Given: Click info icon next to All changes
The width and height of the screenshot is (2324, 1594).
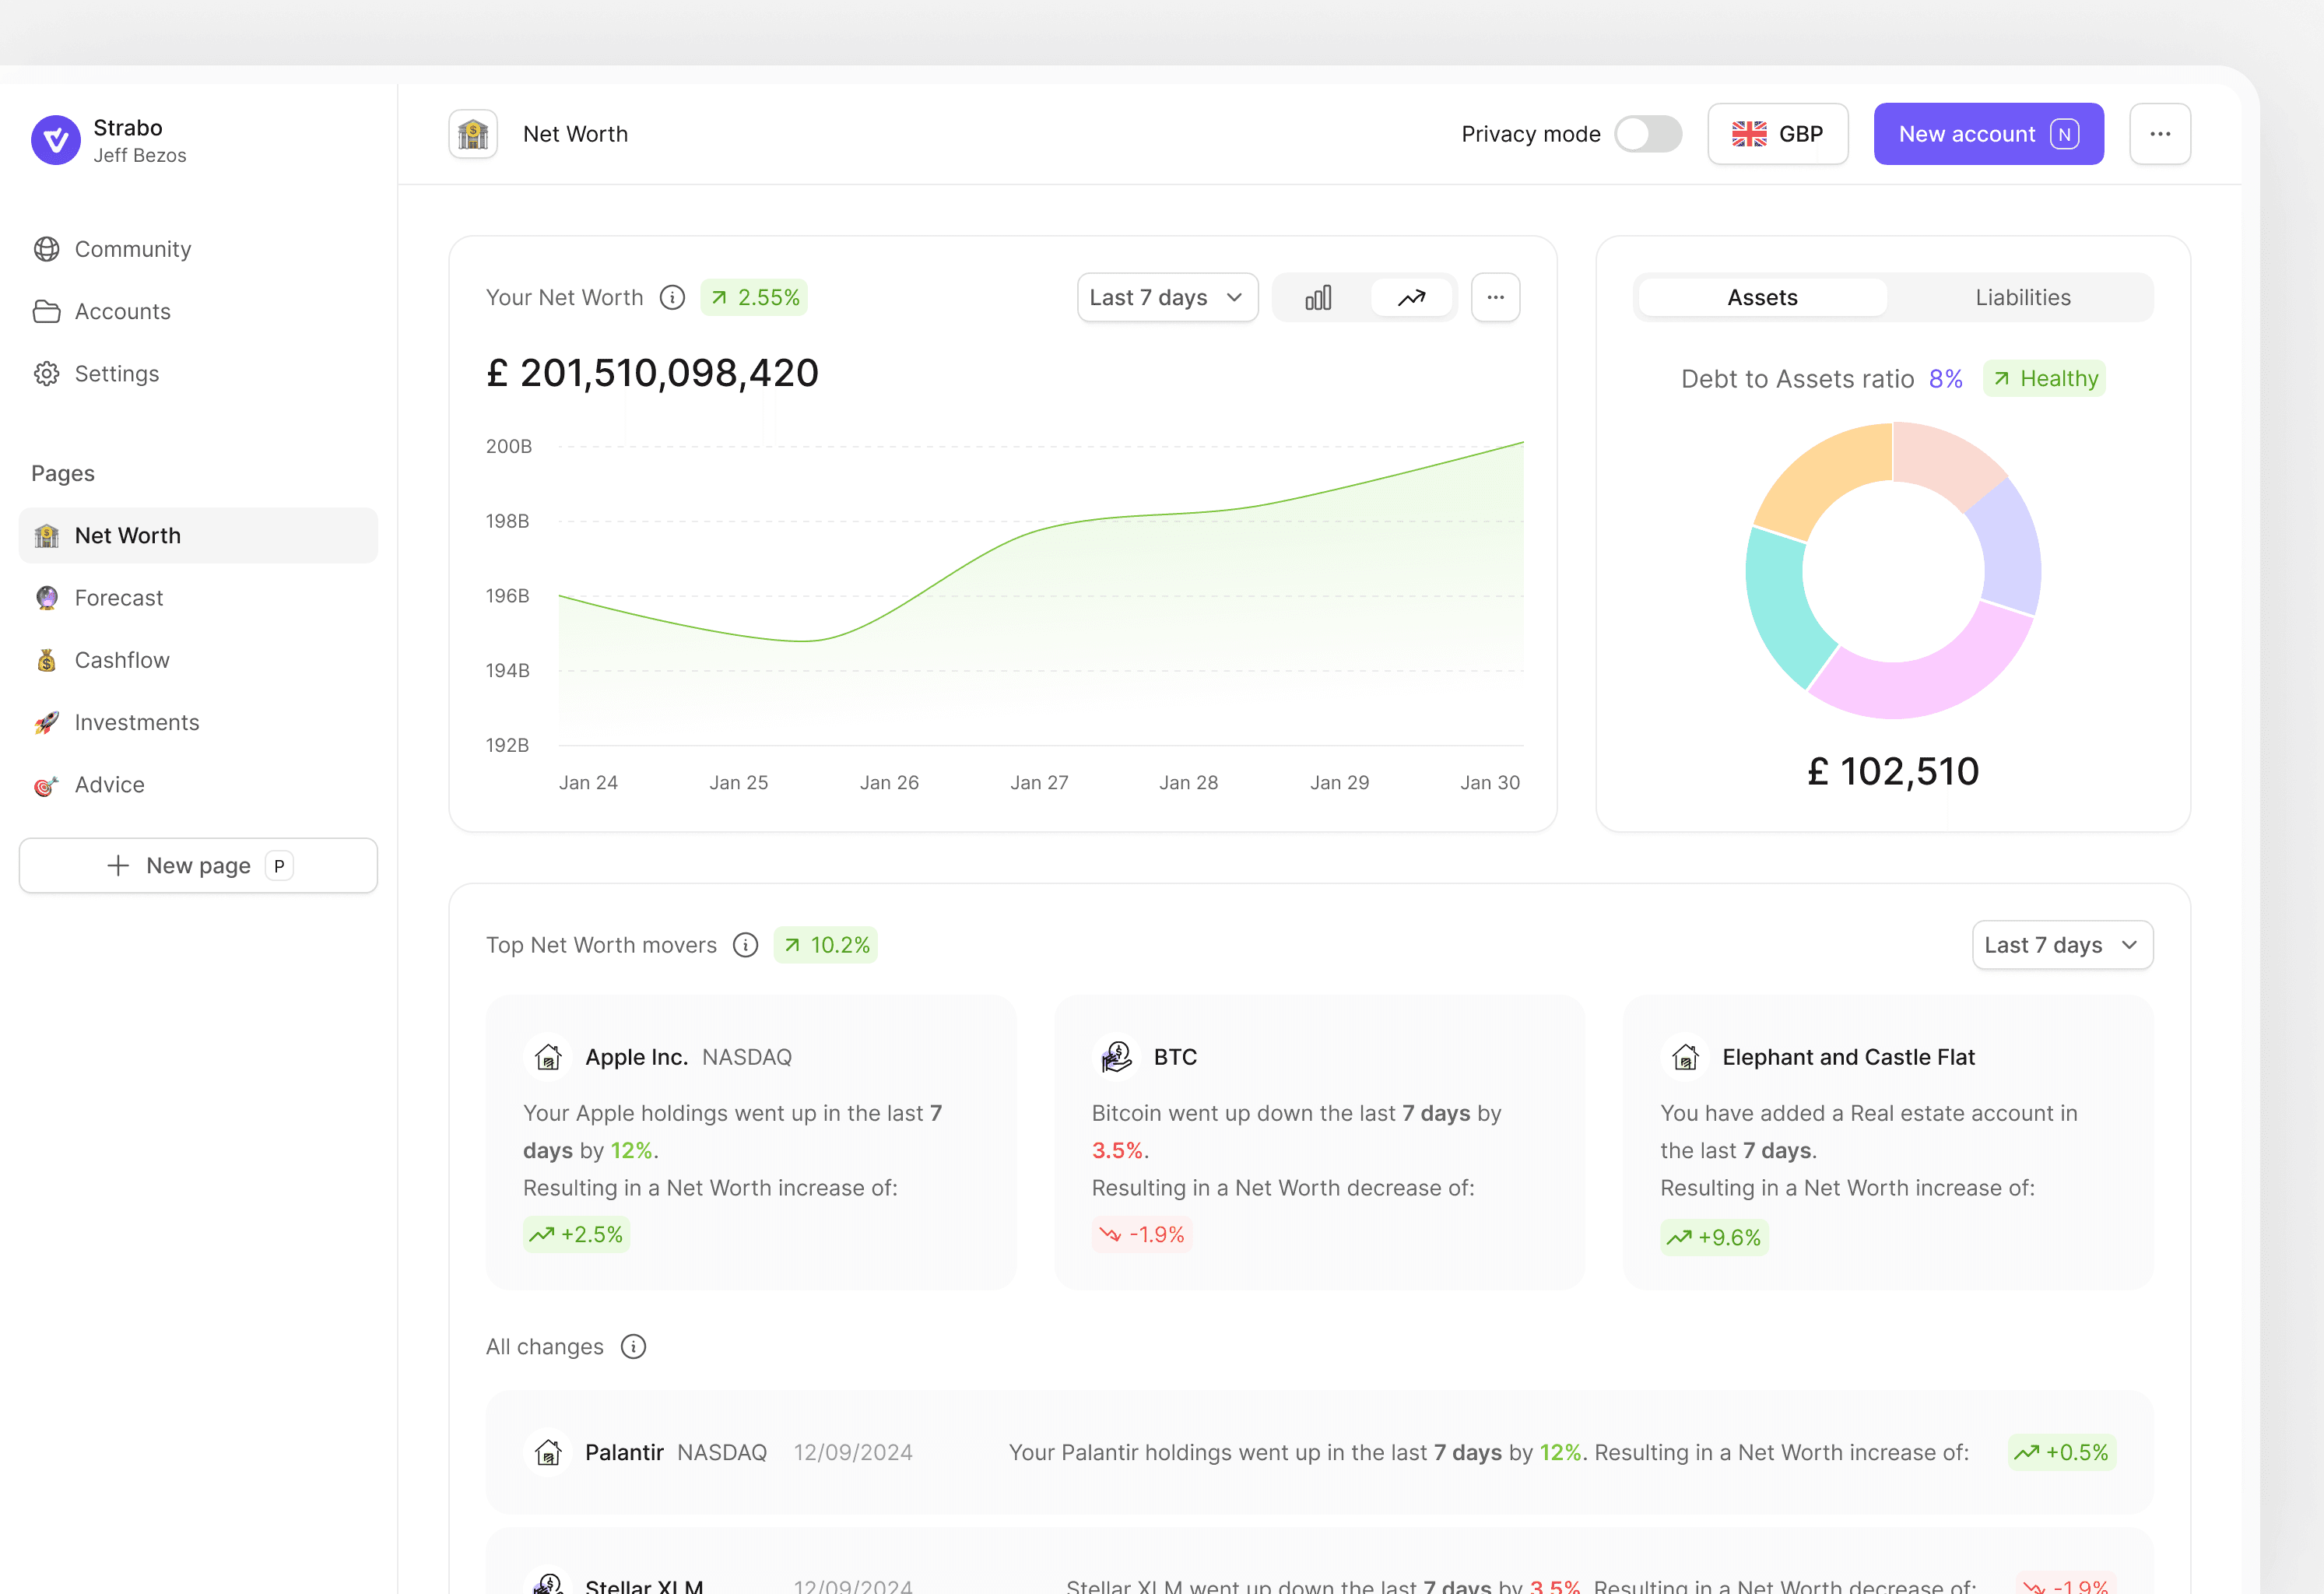Looking at the screenshot, I should click(x=633, y=1347).
